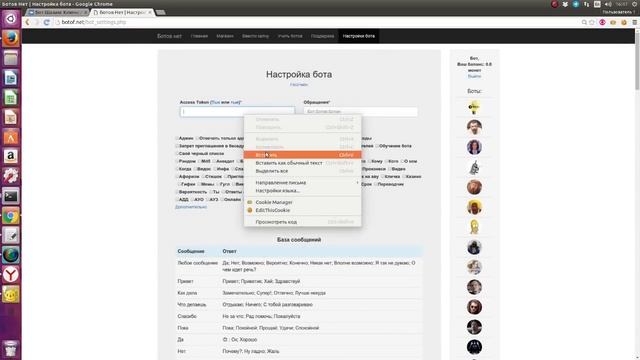Open Ввести капчу in the navbar
Image resolution: width=640 pixels, height=360 pixels.
coord(256,36)
